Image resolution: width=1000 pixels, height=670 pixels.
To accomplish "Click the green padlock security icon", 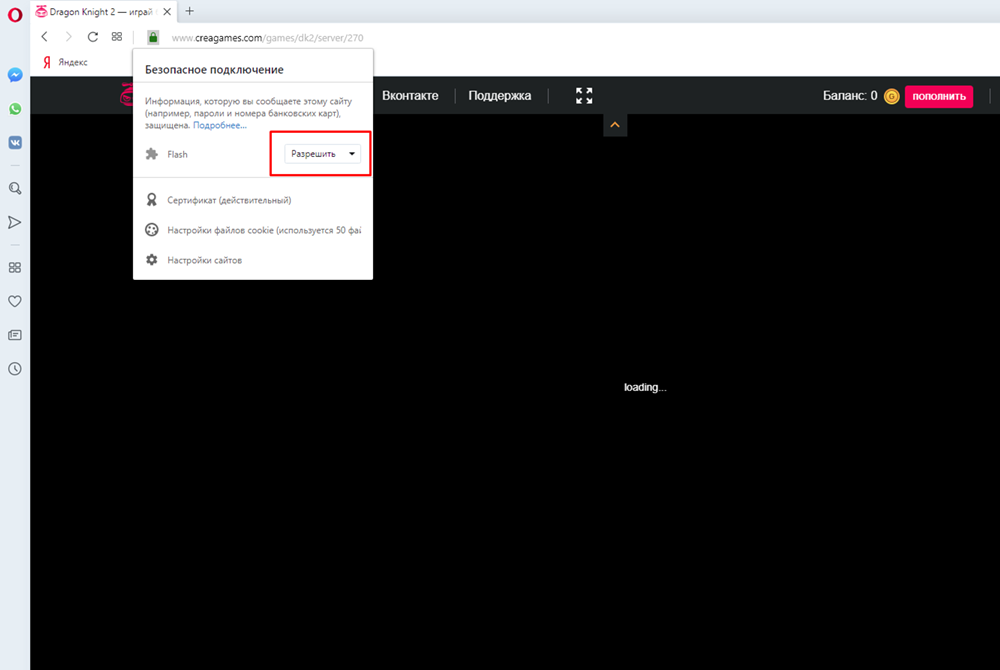I will (152, 37).
